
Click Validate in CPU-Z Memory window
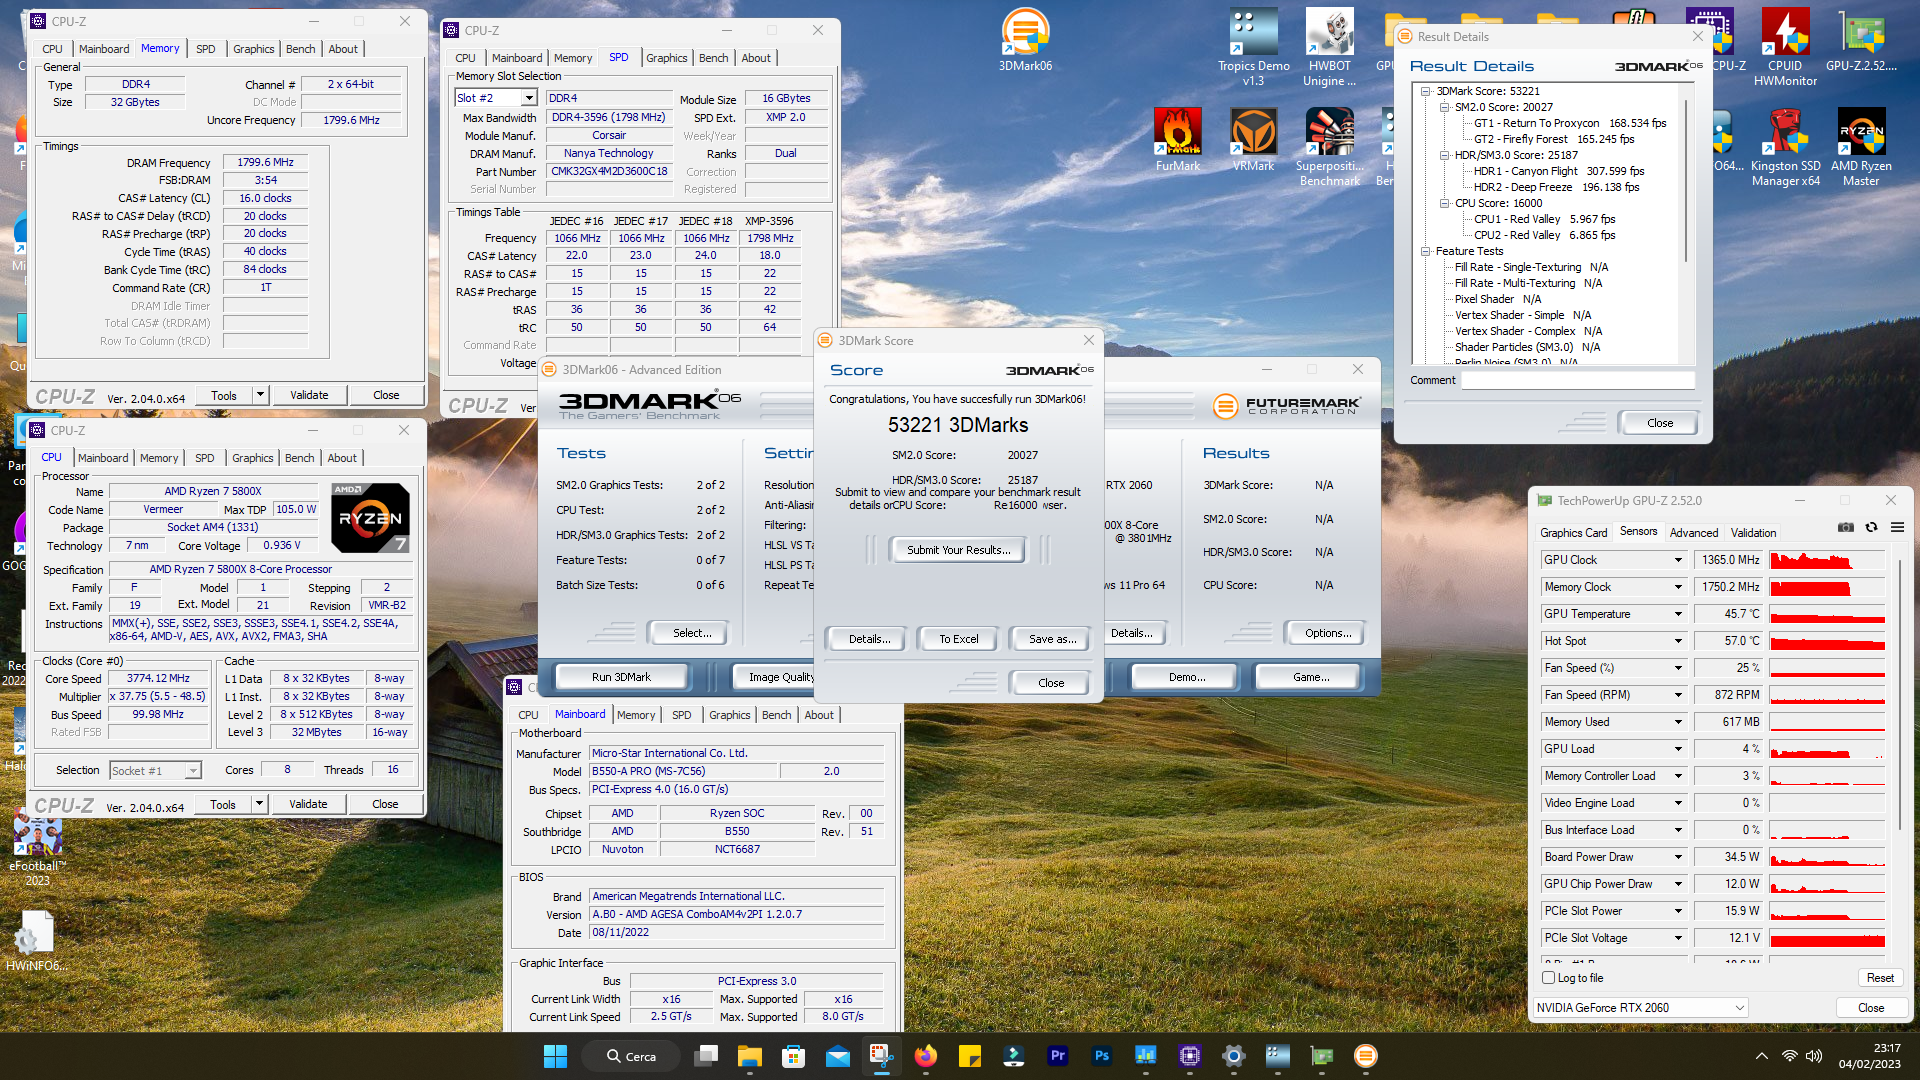click(309, 395)
